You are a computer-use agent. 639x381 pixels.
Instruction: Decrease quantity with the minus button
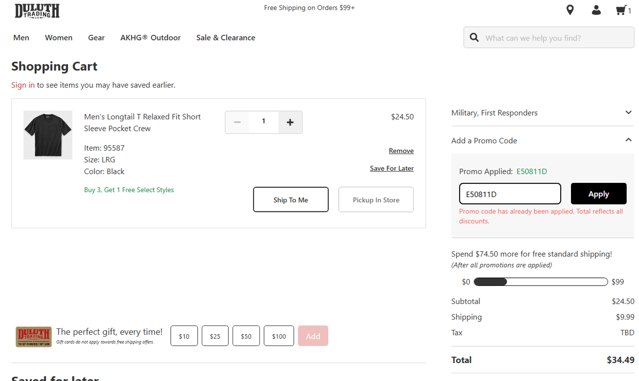(237, 122)
